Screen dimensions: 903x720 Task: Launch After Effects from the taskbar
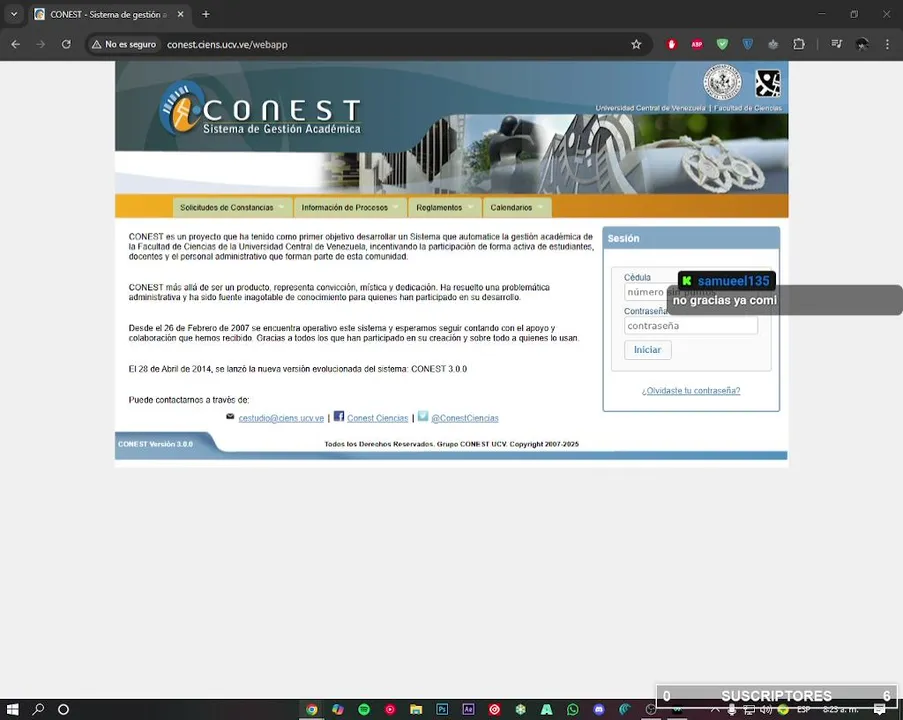pos(468,709)
